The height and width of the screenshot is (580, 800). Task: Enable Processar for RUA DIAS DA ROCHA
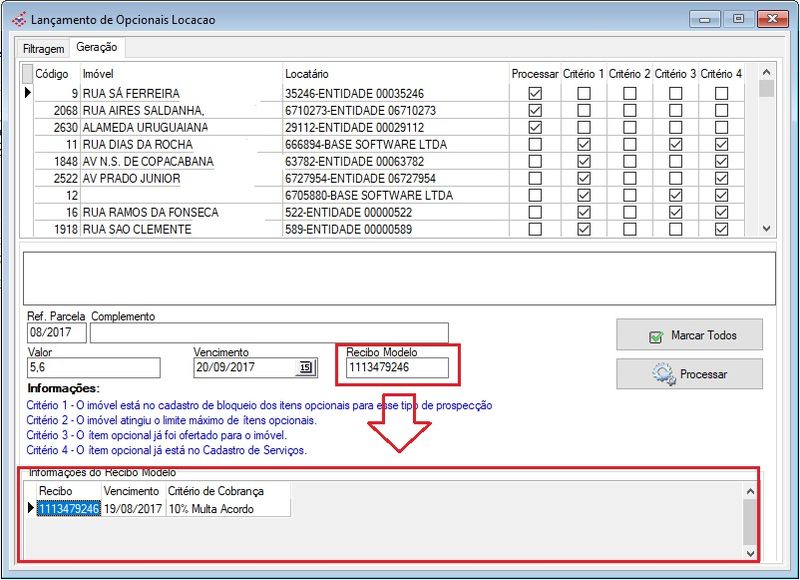click(535, 144)
